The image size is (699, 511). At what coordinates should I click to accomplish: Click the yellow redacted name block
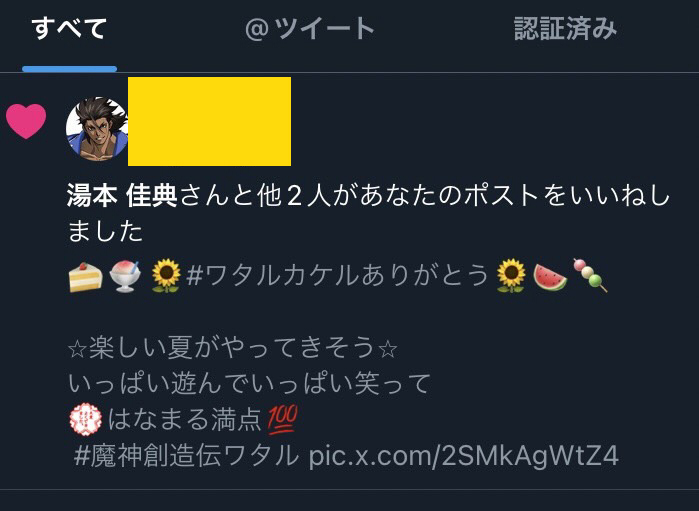click(210, 121)
